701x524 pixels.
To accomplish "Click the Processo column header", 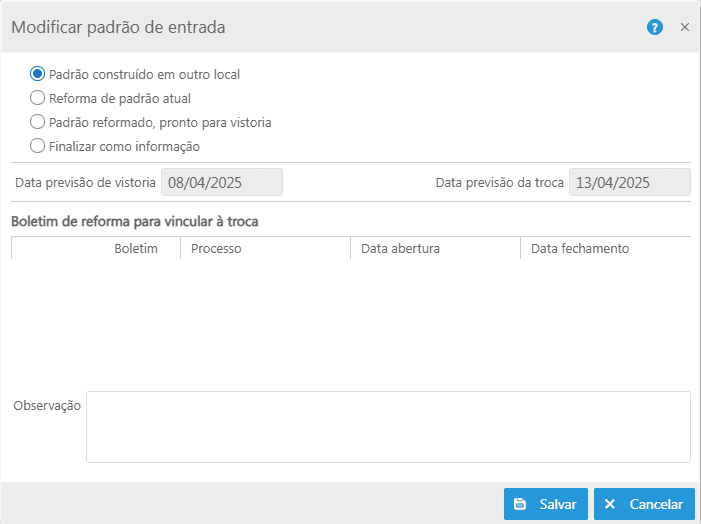I will 216,248.
